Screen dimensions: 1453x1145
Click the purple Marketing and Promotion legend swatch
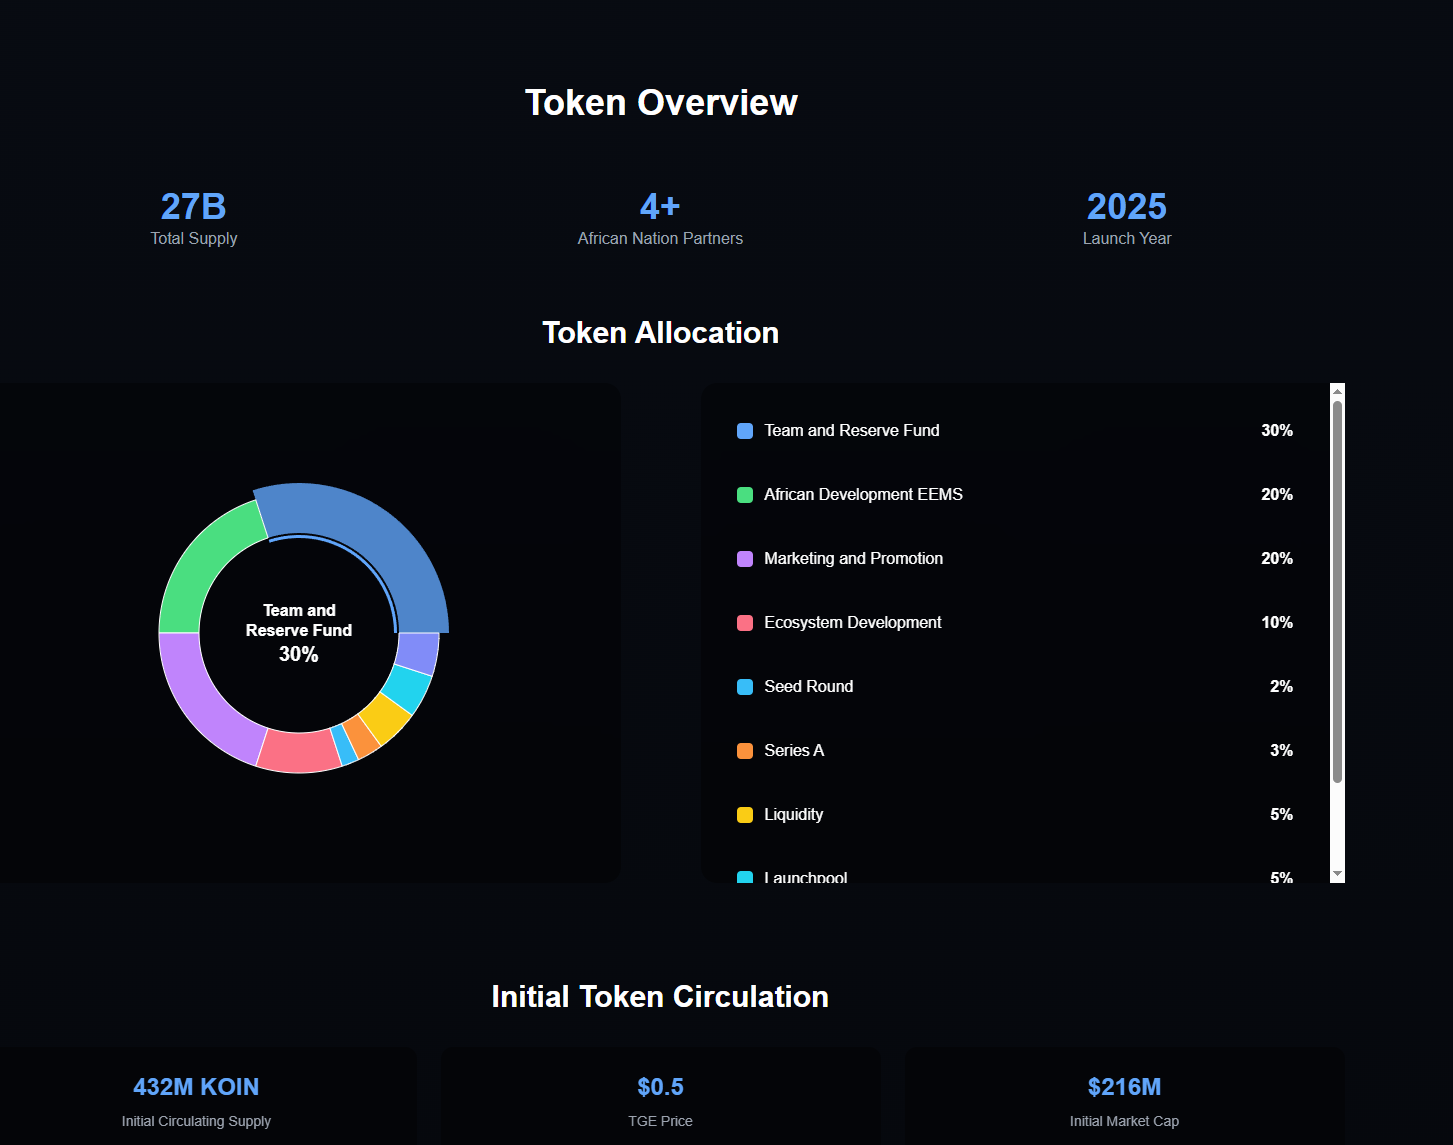pos(745,559)
